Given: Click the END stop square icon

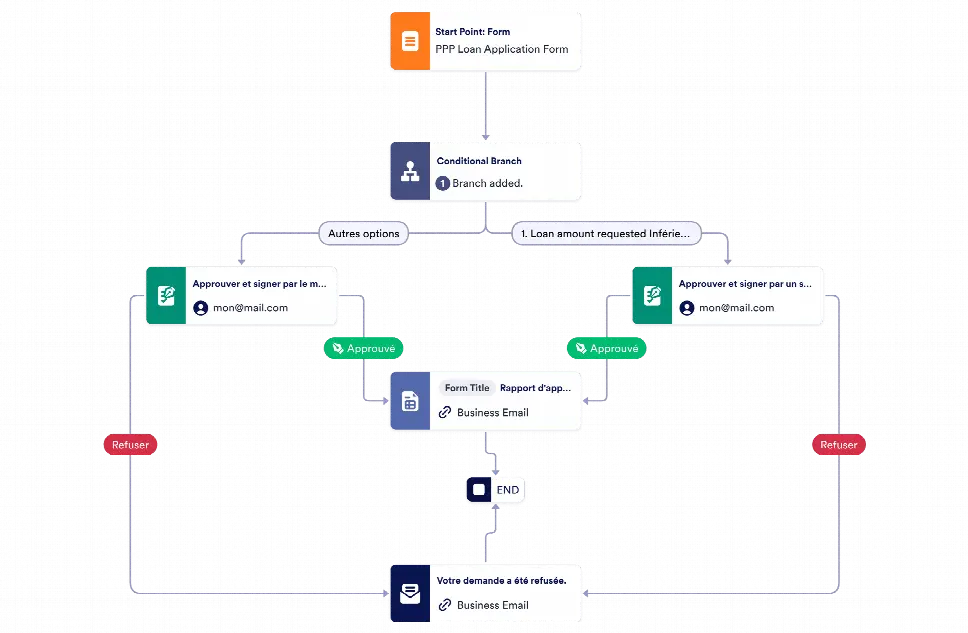Looking at the screenshot, I should 479,490.
